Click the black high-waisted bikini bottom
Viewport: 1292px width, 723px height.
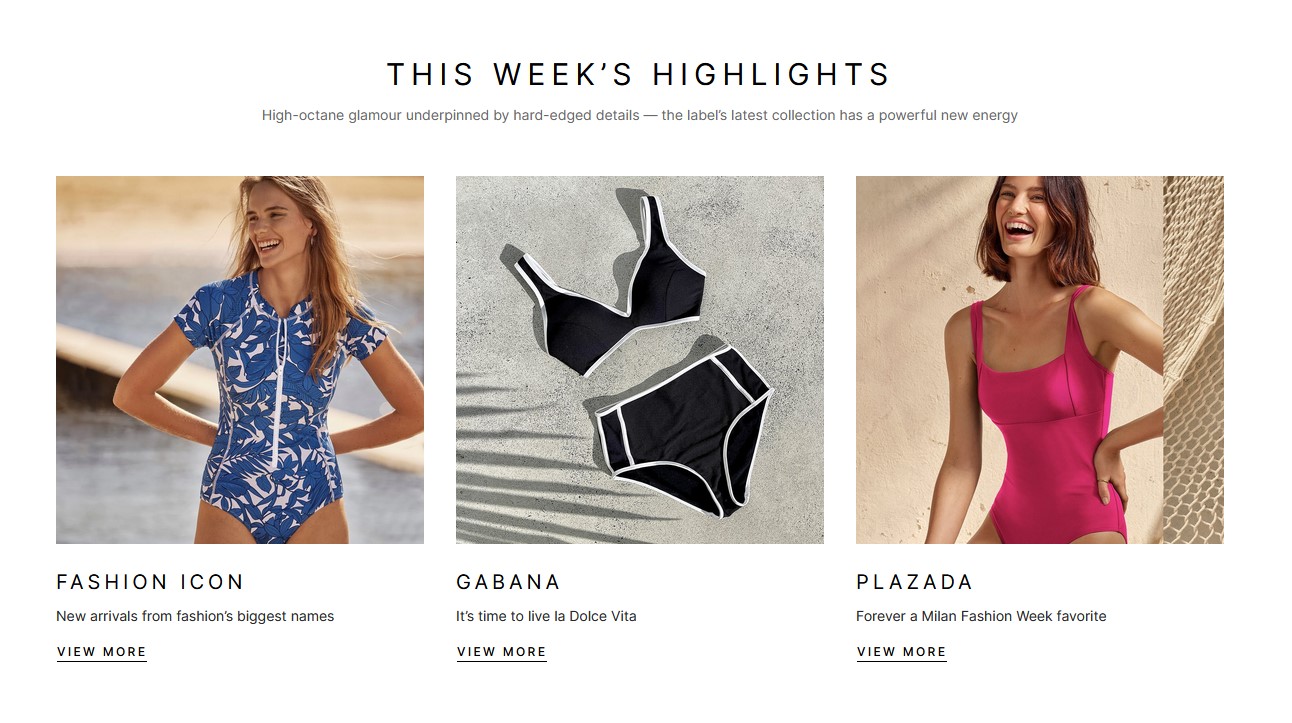pyautogui.click(x=686, y=432)
